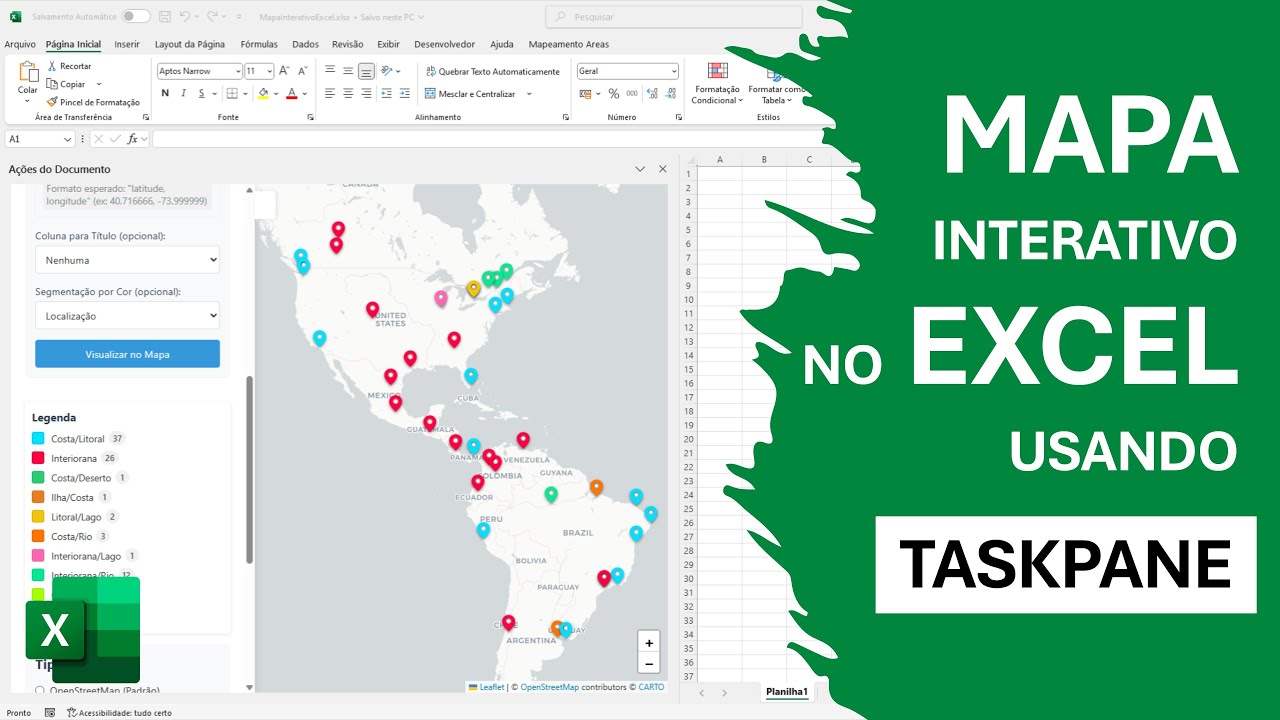Click the yellow marker near the Great Lakes
1280x720 pixels.
(473, 288)
